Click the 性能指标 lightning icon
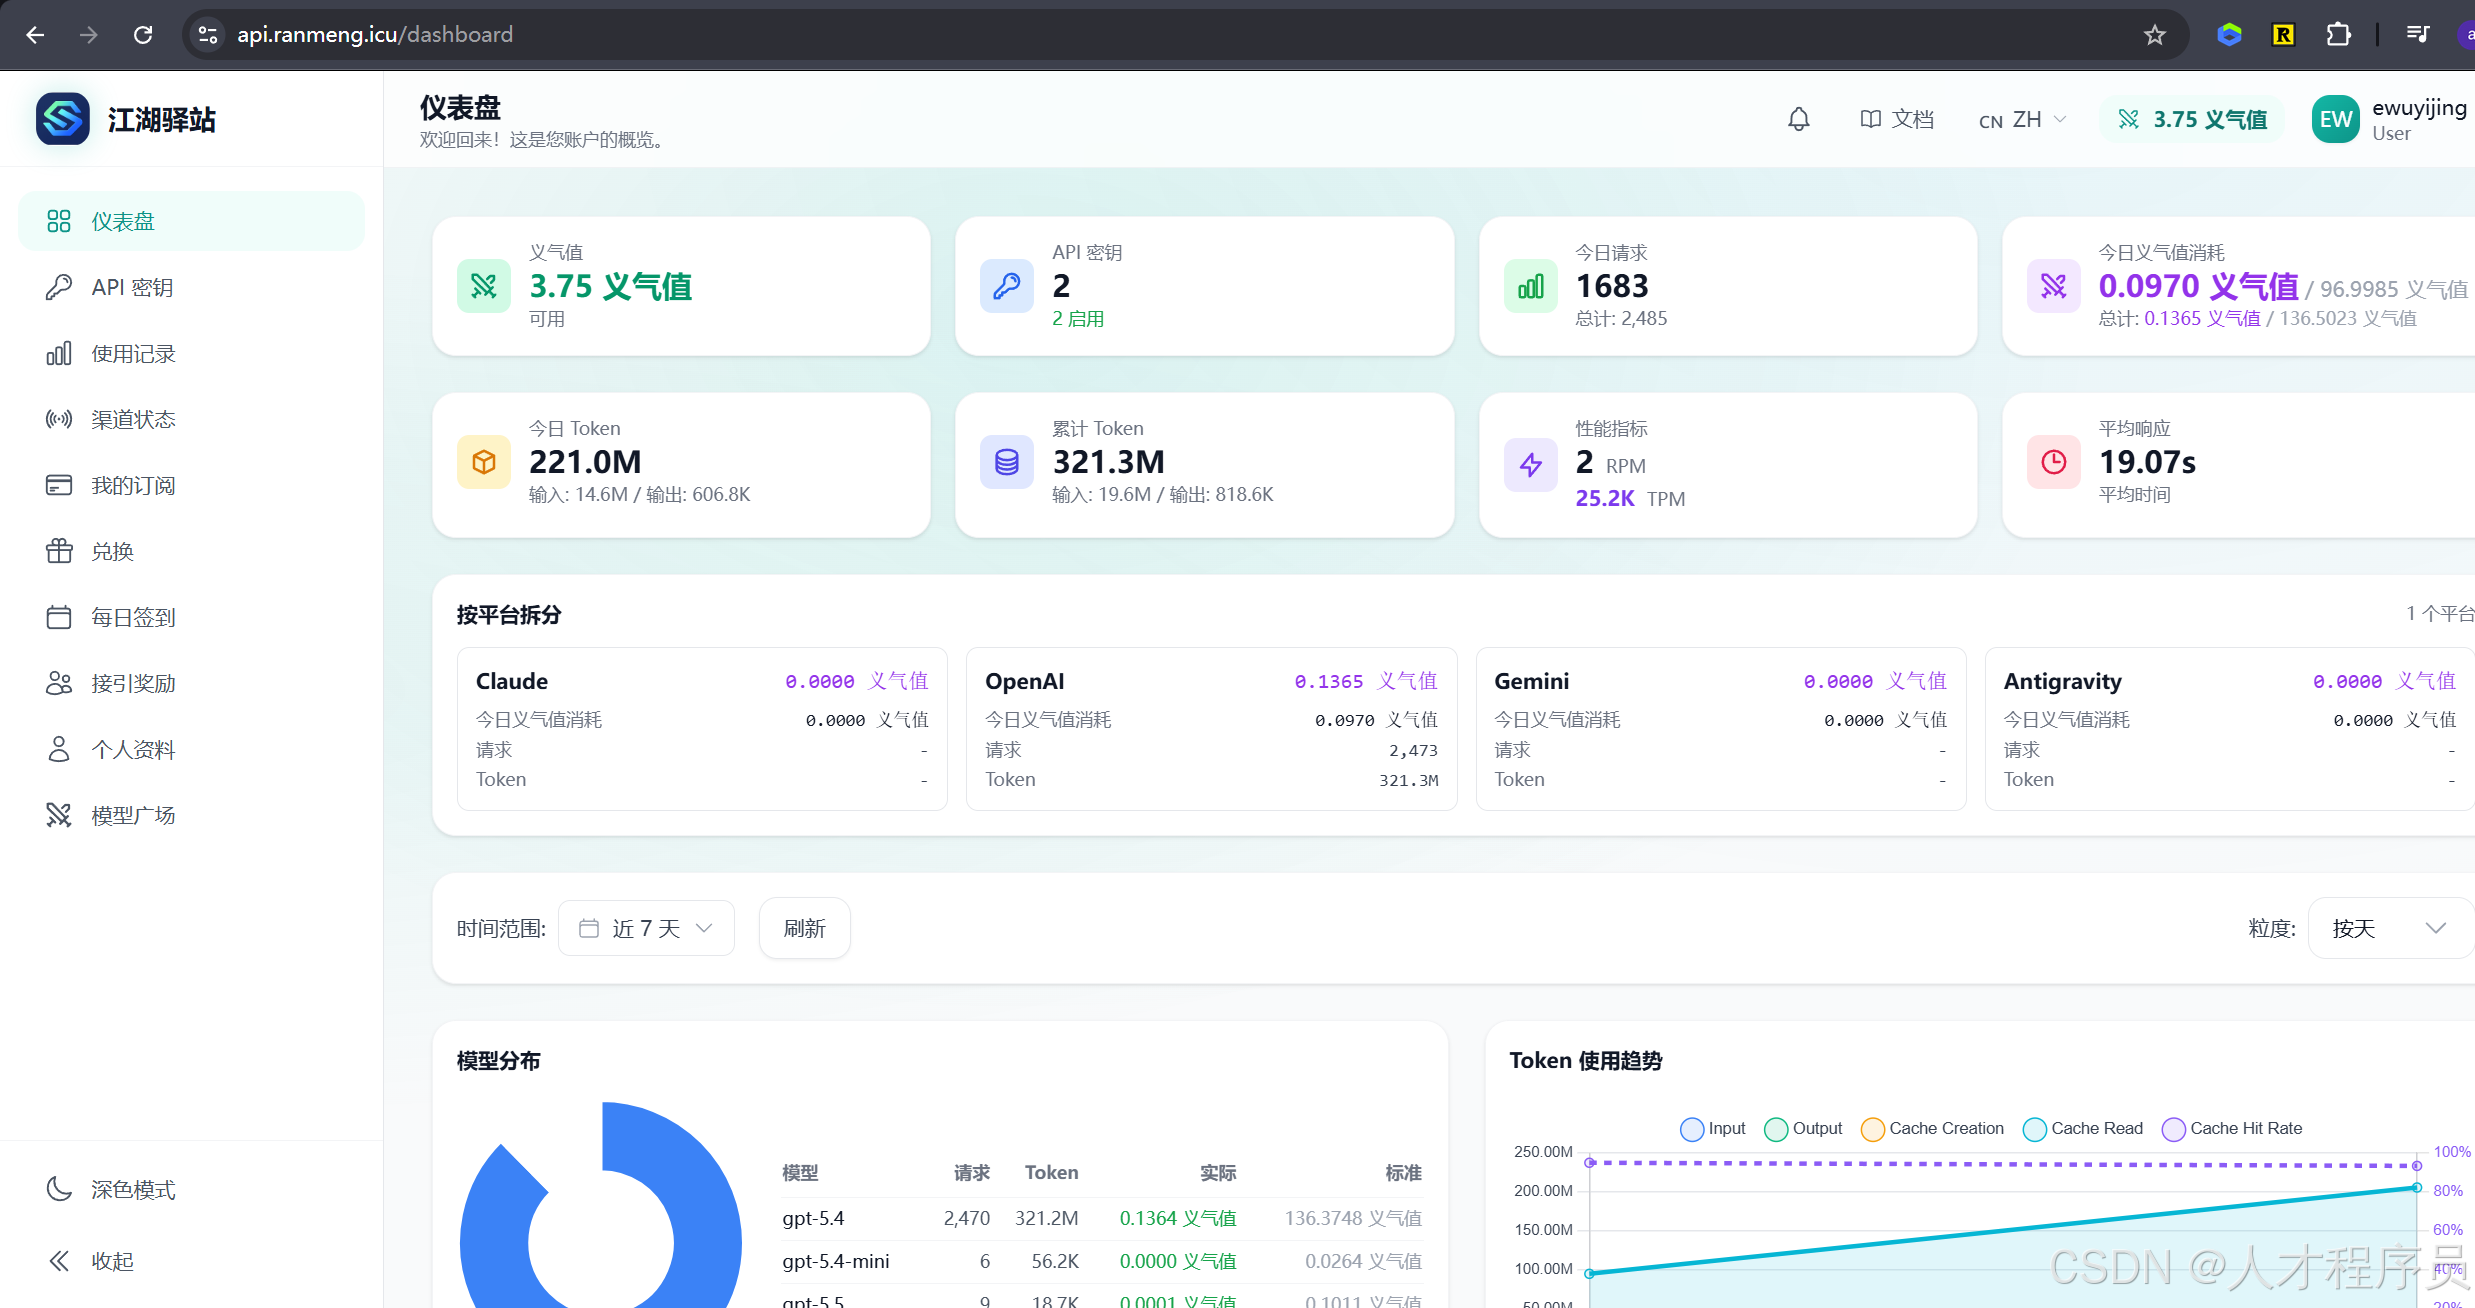Screen dimensions: 2475x1308 coord(1531,465)
